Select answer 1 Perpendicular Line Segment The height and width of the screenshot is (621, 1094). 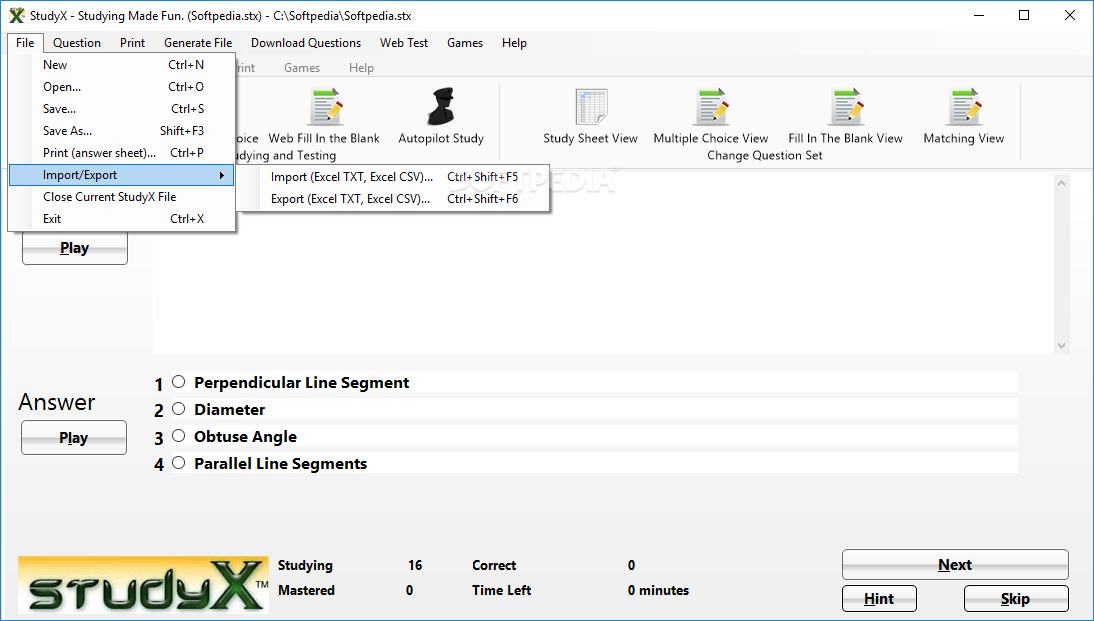179,382
